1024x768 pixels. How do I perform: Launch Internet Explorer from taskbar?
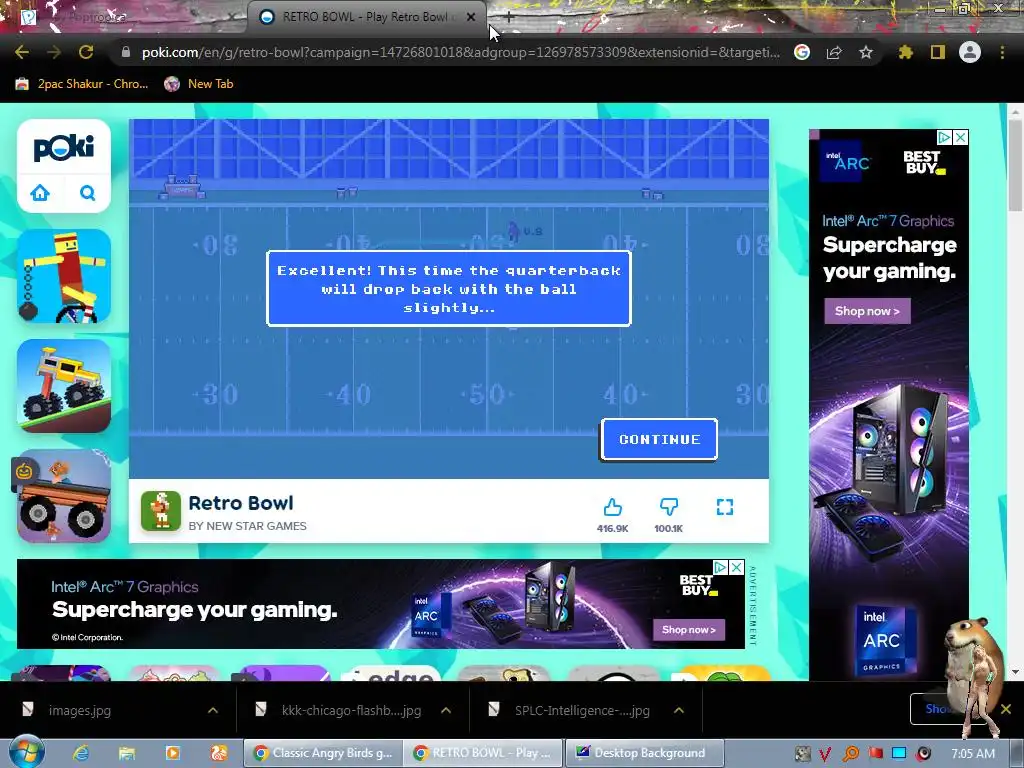[x=81, y=753]
